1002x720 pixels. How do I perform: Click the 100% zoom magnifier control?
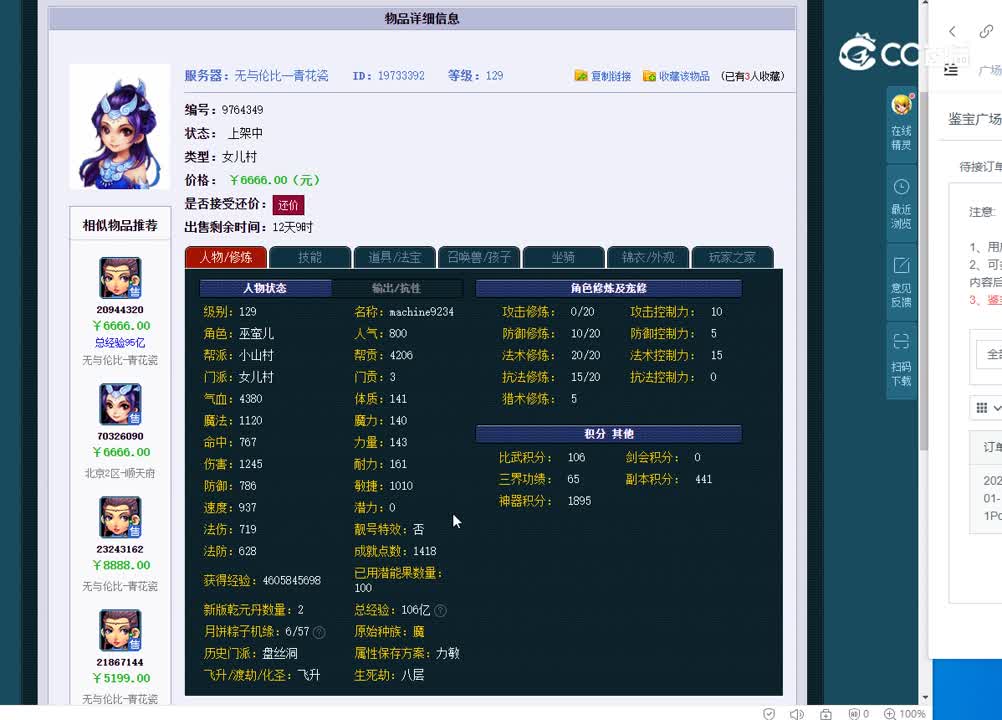click(904, 714)
